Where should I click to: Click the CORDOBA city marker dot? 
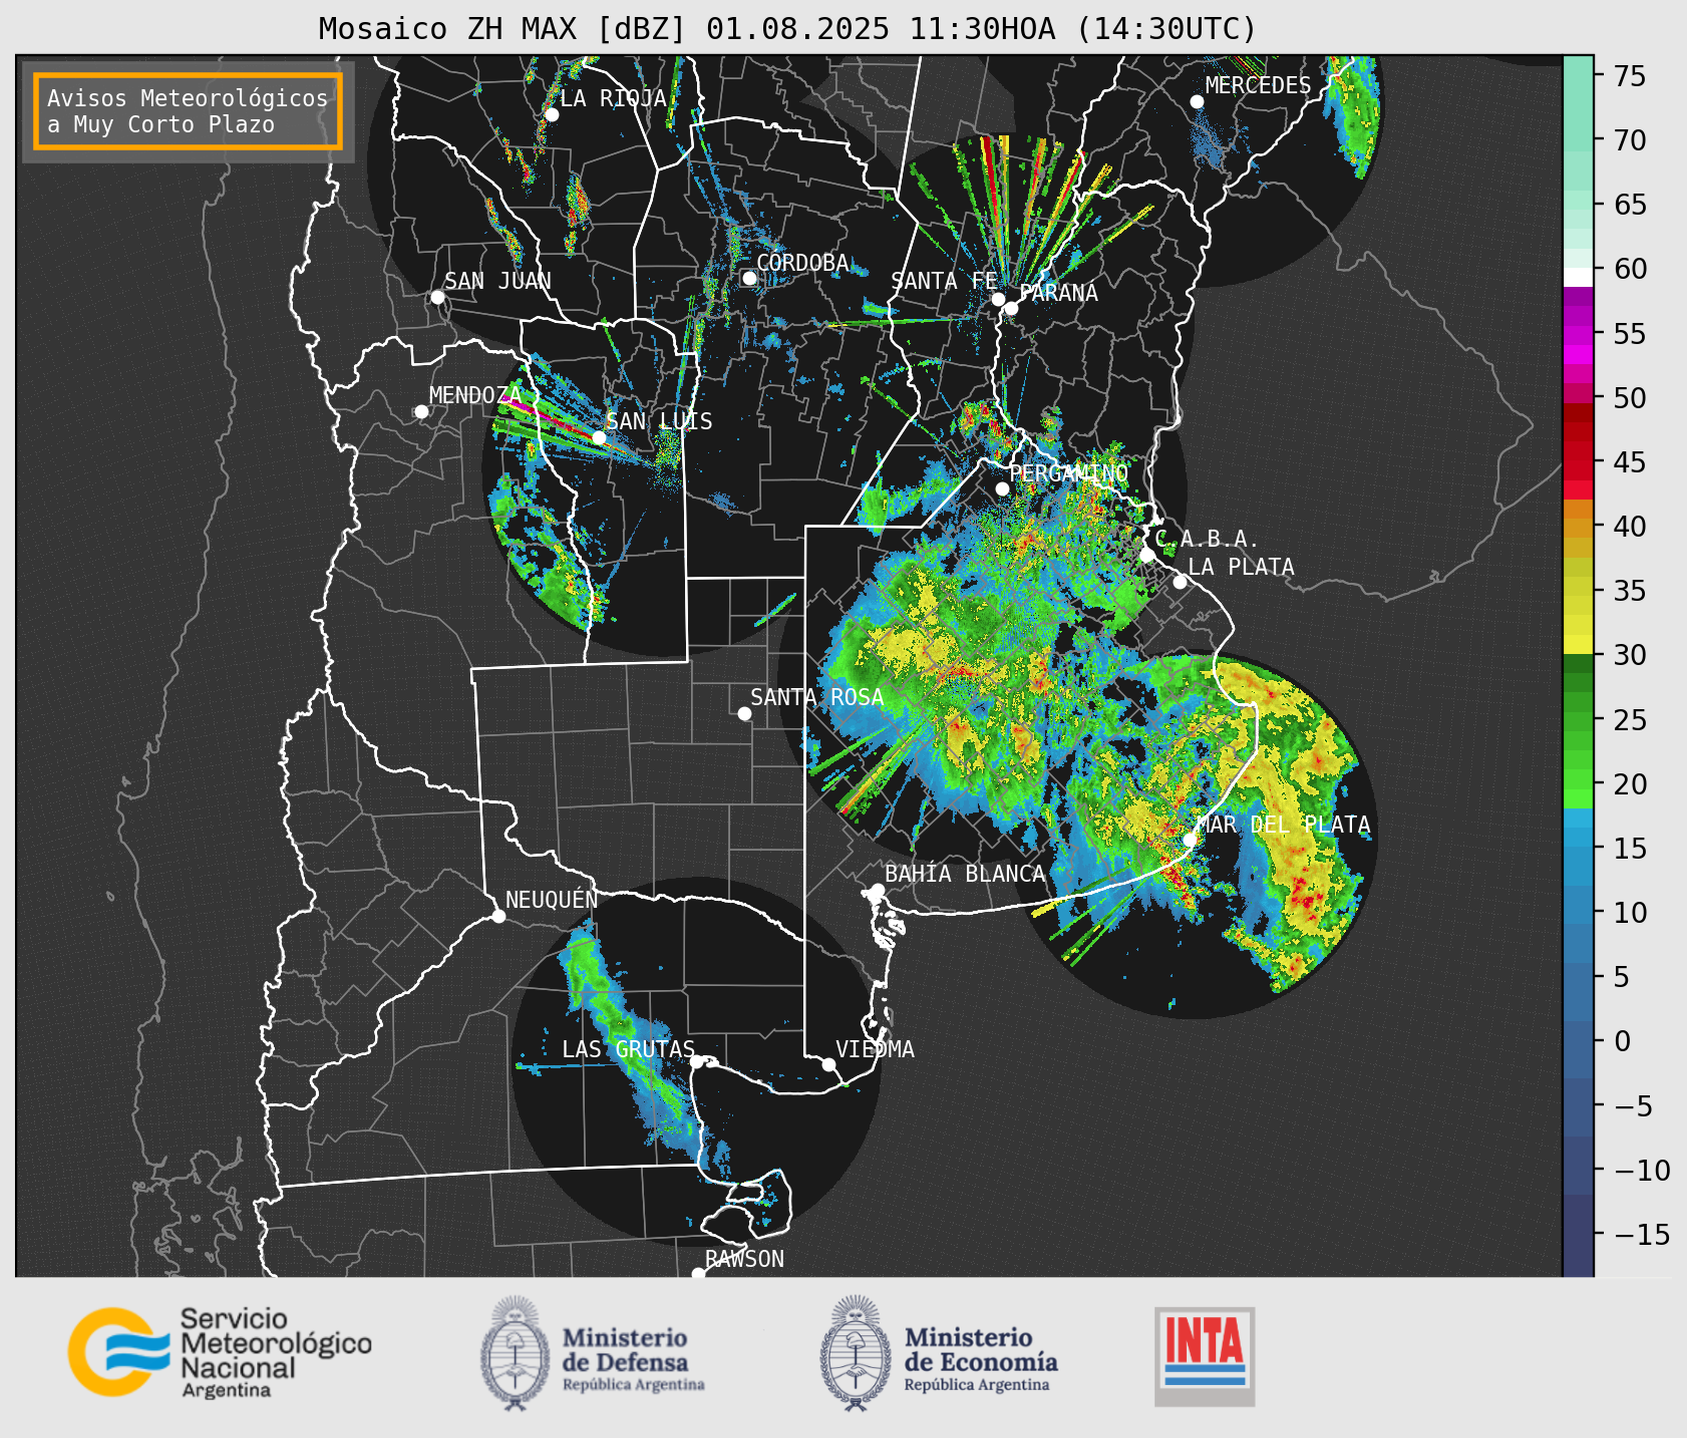[x=749, y=278]
